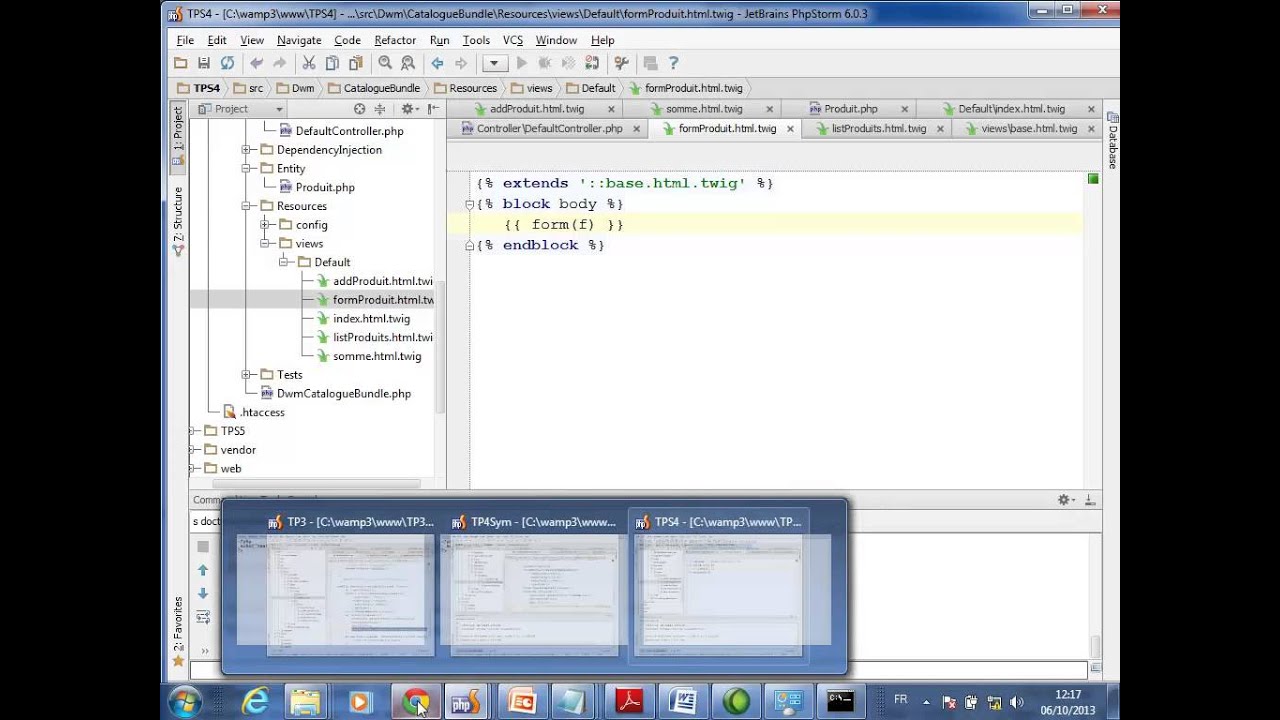Open the Favorites side panel tab
The image size is (1280, 720).
click(178, 630)
